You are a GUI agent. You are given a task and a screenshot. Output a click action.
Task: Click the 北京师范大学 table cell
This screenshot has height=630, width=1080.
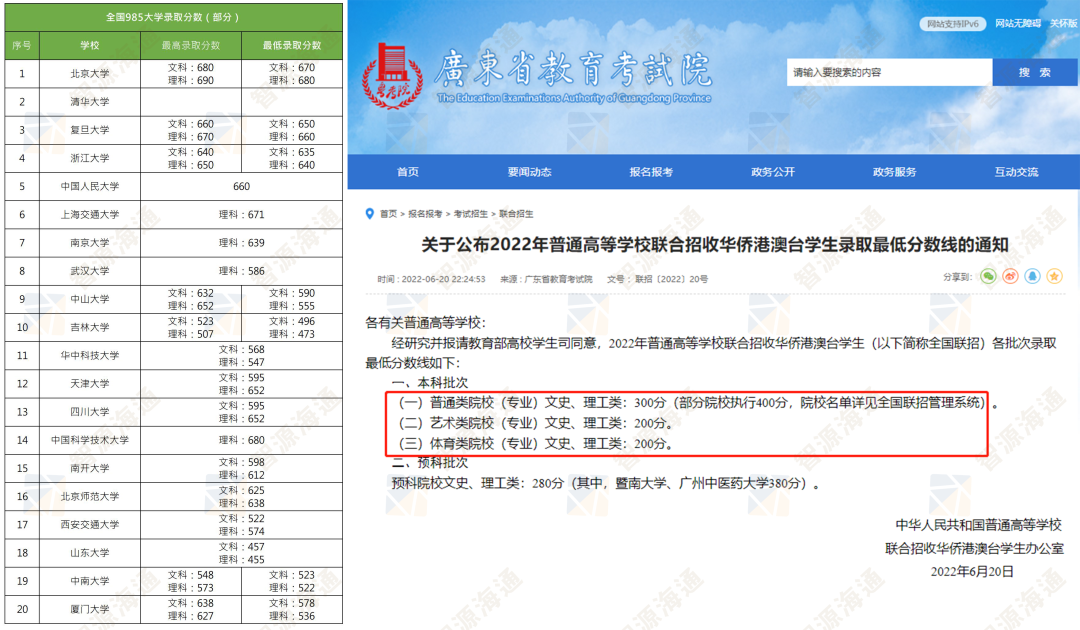(90, 496)
